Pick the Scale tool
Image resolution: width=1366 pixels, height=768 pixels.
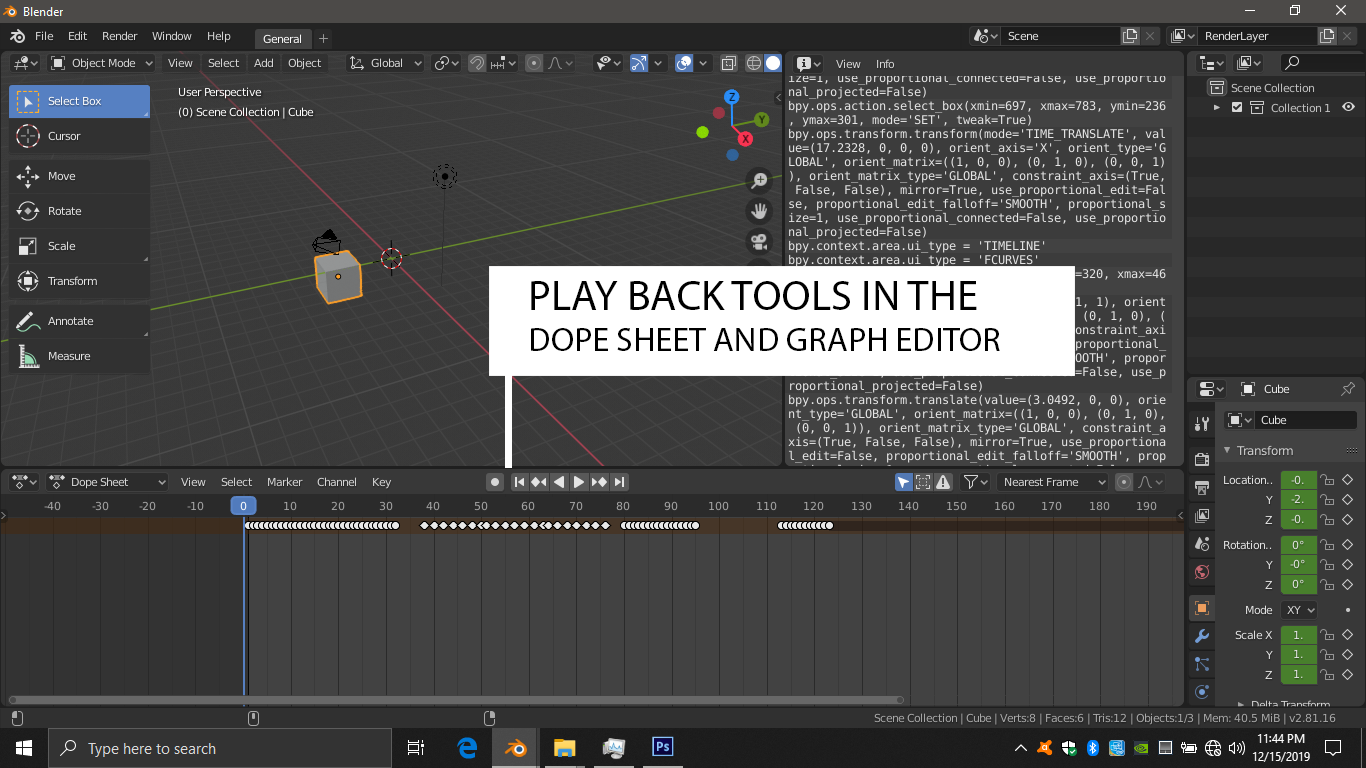(x=79, y=246)
